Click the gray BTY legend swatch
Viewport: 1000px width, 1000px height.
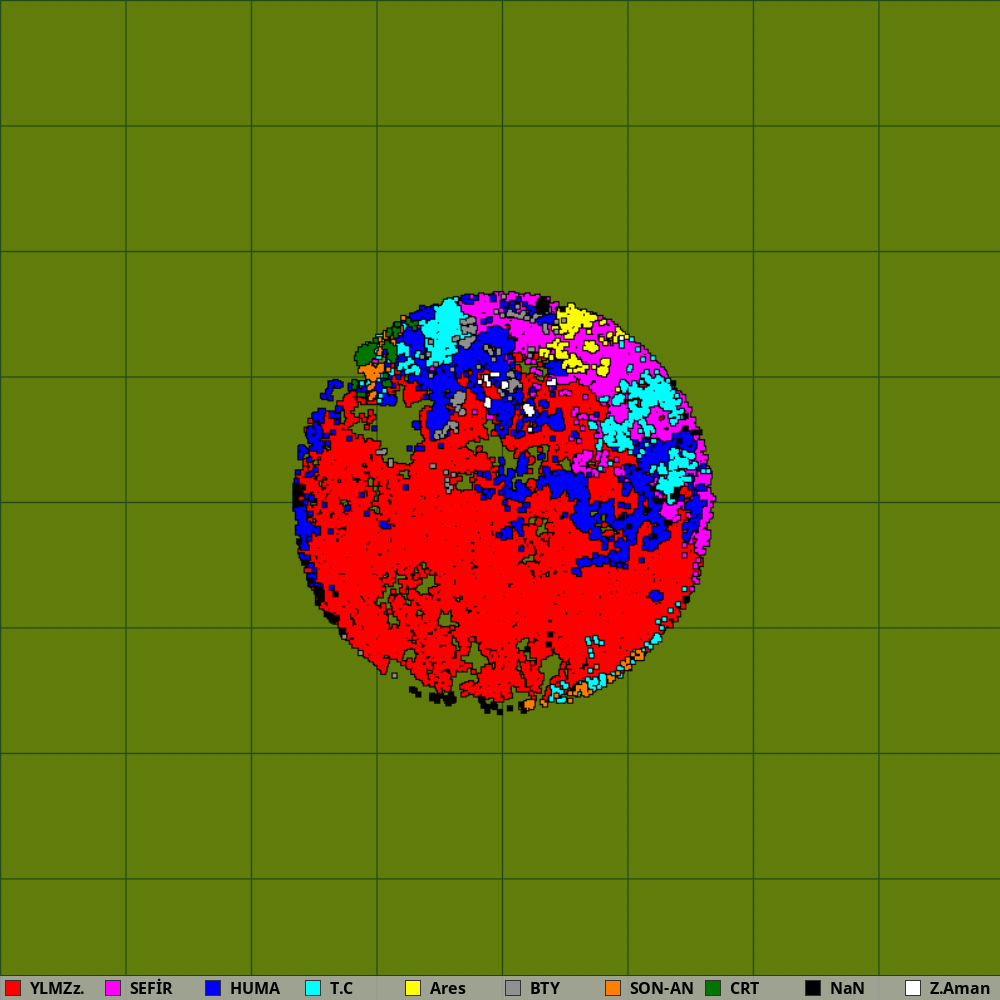pyautogui.click(x=513, y=988)
